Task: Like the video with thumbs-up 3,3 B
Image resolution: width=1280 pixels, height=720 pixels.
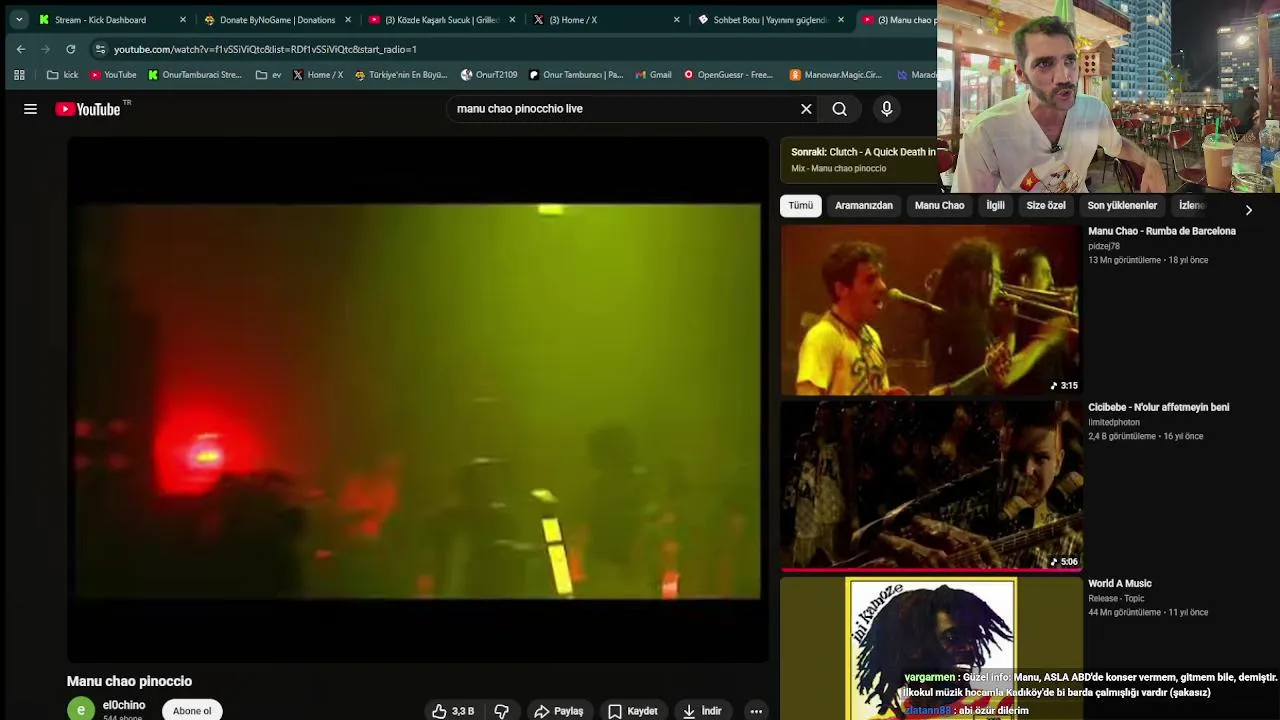Action: 454,711
